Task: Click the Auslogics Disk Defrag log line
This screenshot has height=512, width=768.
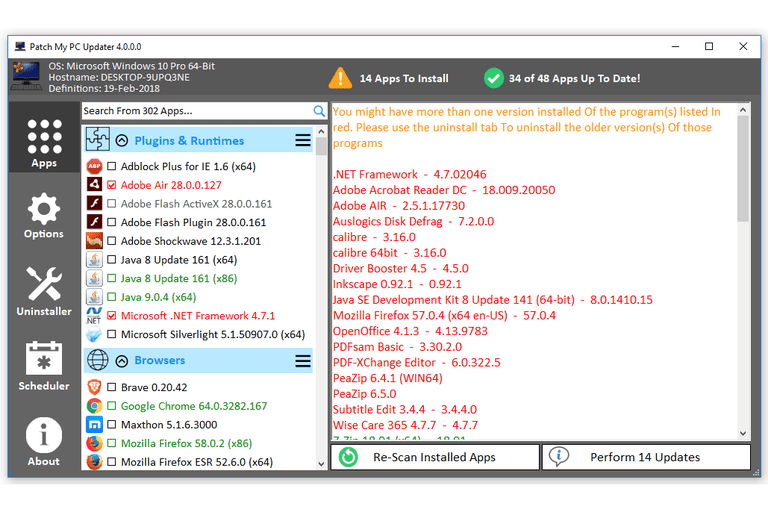Action: click(413, 221)
